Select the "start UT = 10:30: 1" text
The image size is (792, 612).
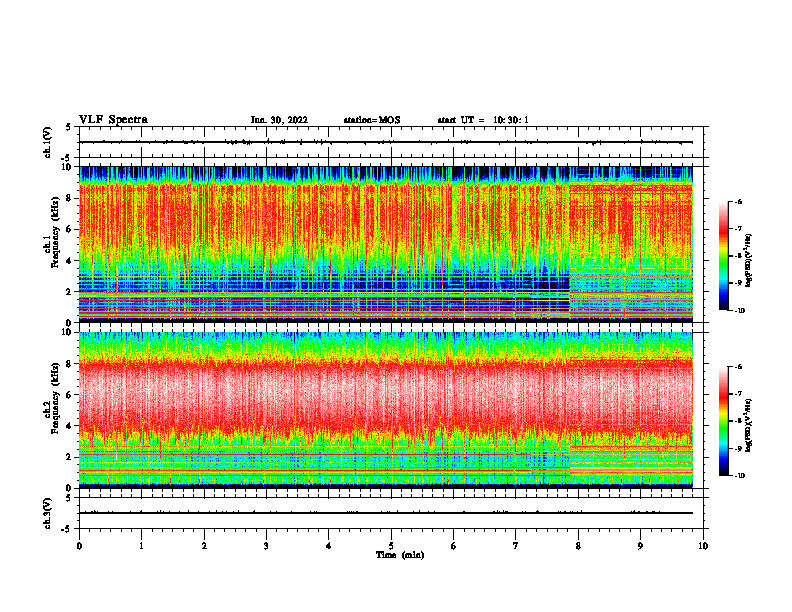tap(483, 120)
